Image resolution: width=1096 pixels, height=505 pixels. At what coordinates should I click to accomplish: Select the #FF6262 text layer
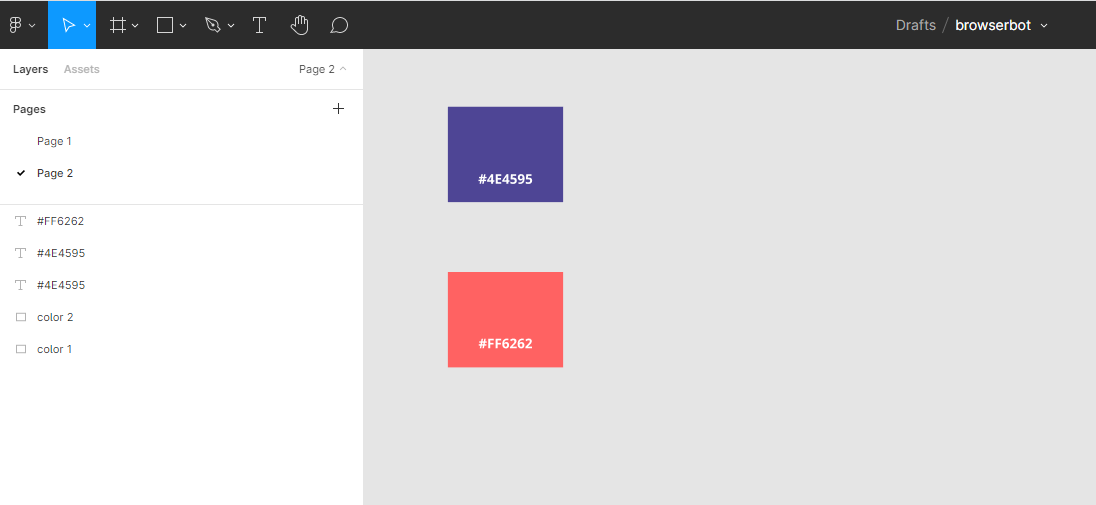[60, 221]
